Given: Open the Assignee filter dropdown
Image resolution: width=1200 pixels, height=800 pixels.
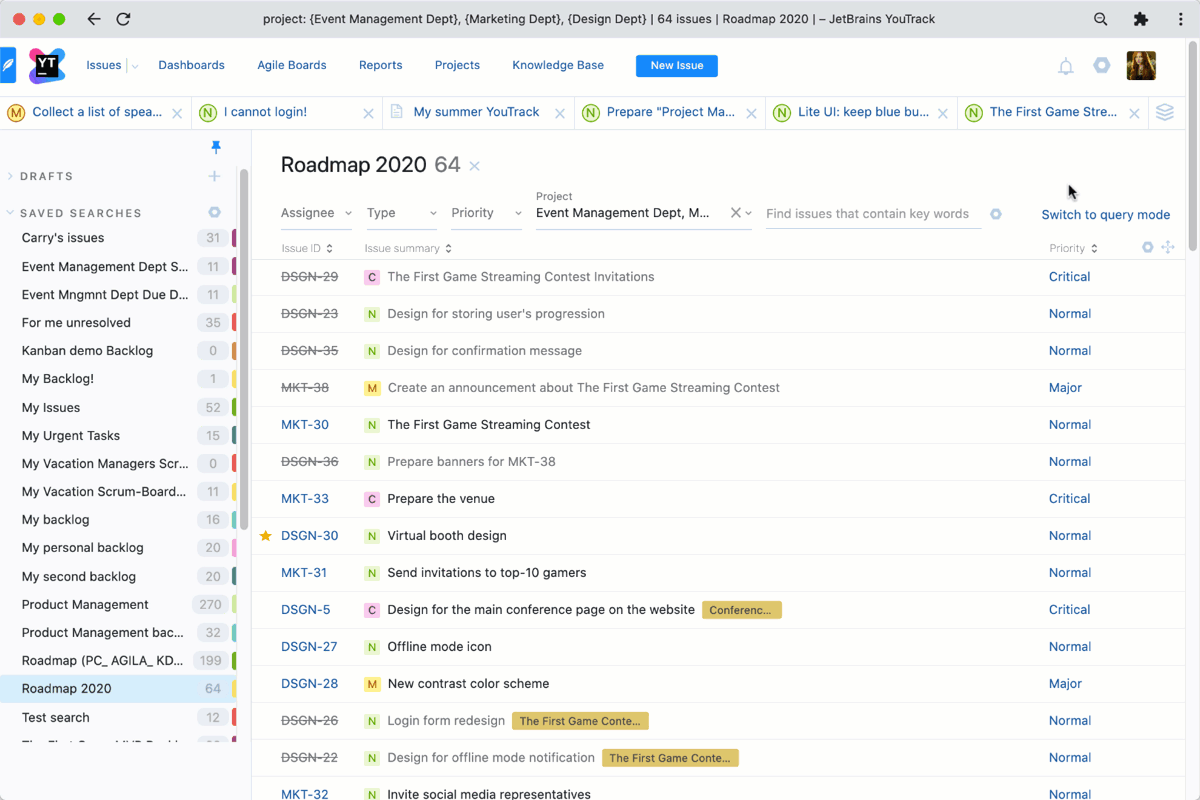Looking at the screenshot, I should tap(316, 213).
